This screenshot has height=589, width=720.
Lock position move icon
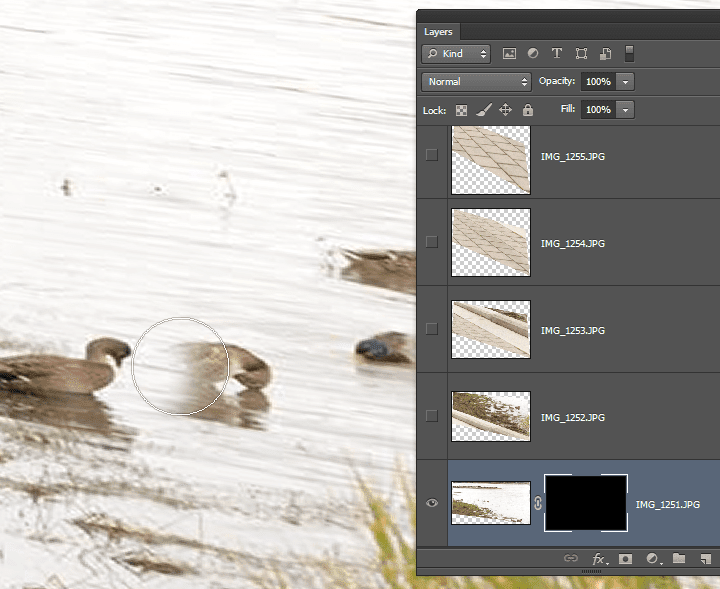506,110
